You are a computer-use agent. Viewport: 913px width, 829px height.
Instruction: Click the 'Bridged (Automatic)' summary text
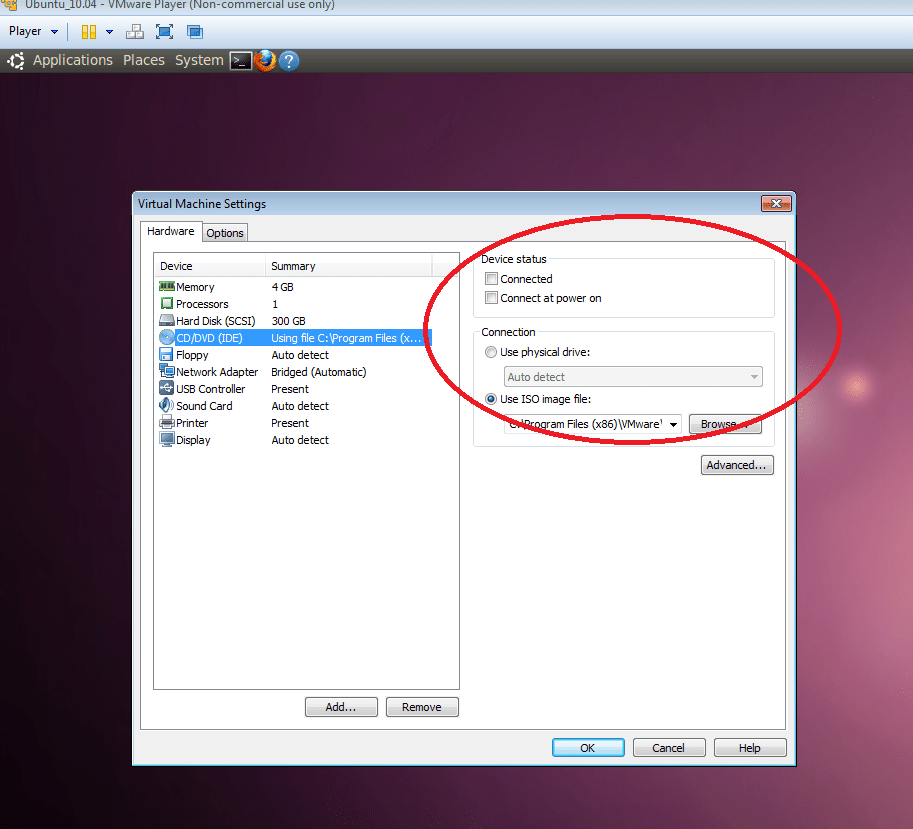[x=319, y=372]
